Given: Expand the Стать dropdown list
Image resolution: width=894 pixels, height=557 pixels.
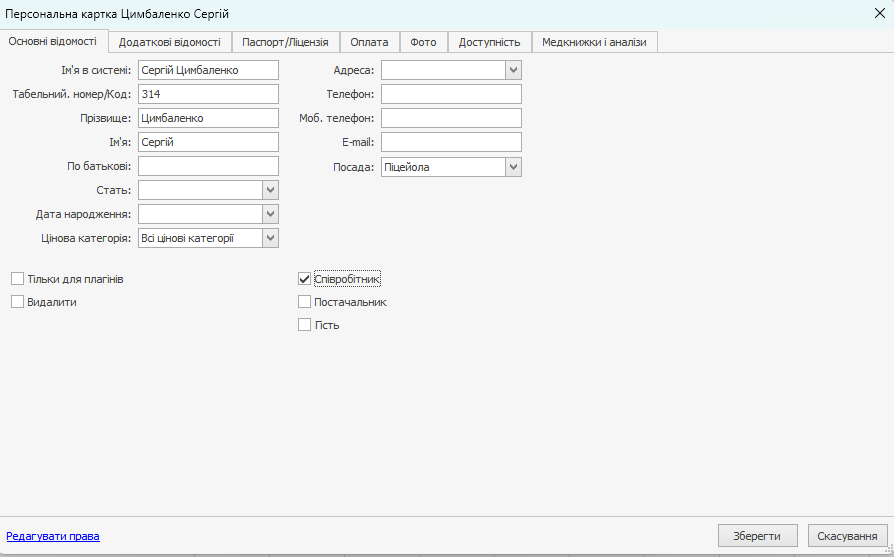Looking at the screenshot, I should click(270, 190).
